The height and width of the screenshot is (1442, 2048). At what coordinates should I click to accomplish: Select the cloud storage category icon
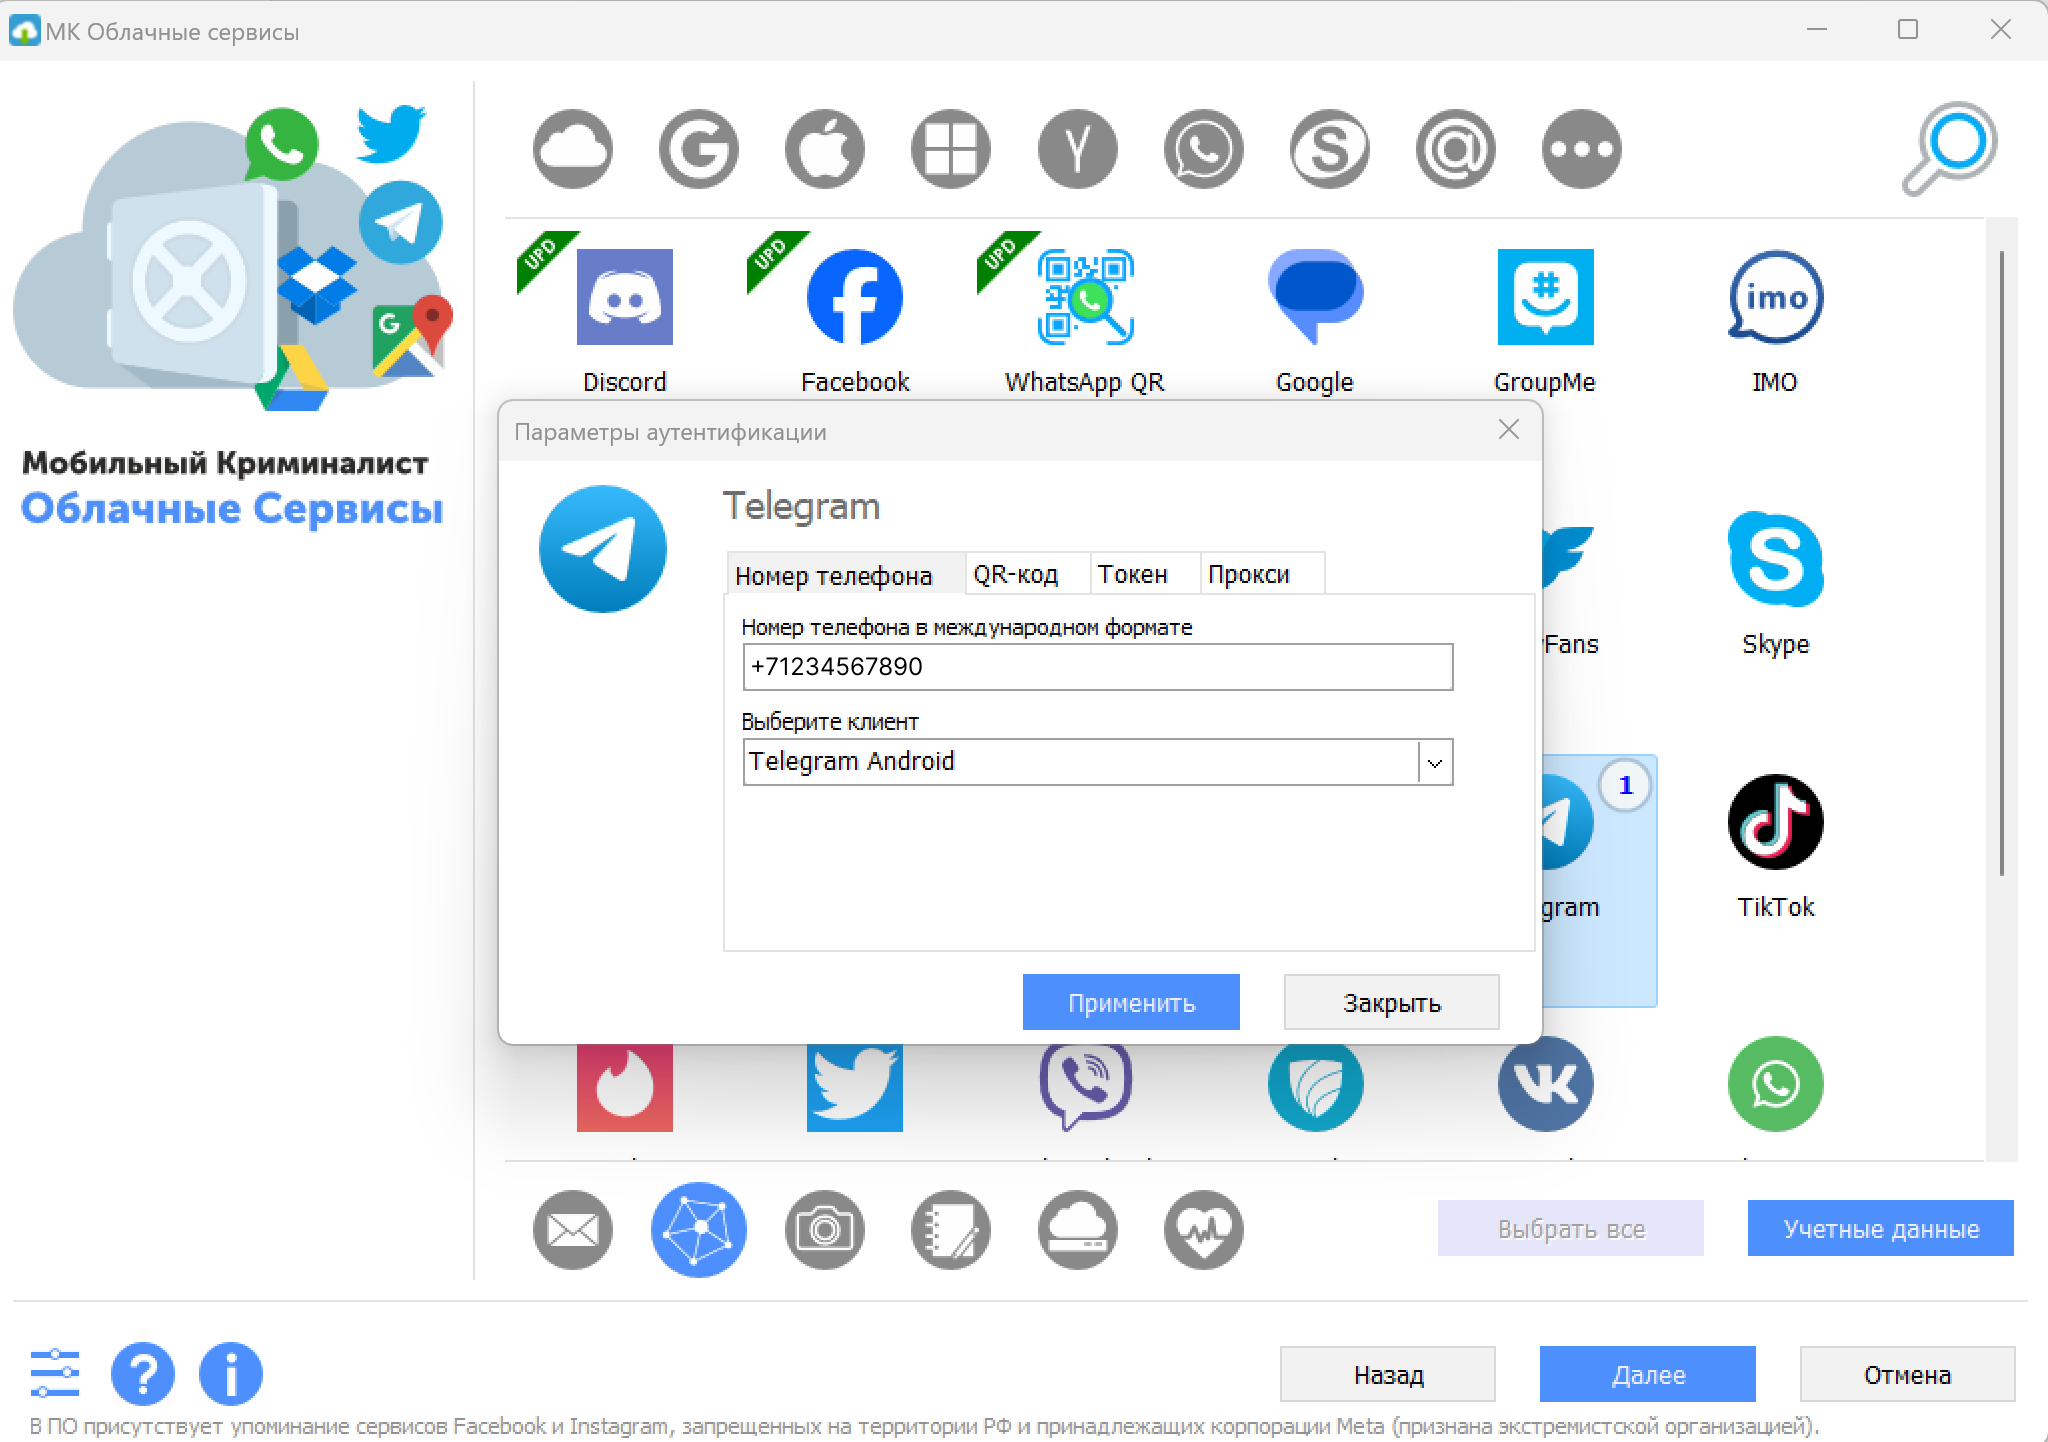coord(573,149)
